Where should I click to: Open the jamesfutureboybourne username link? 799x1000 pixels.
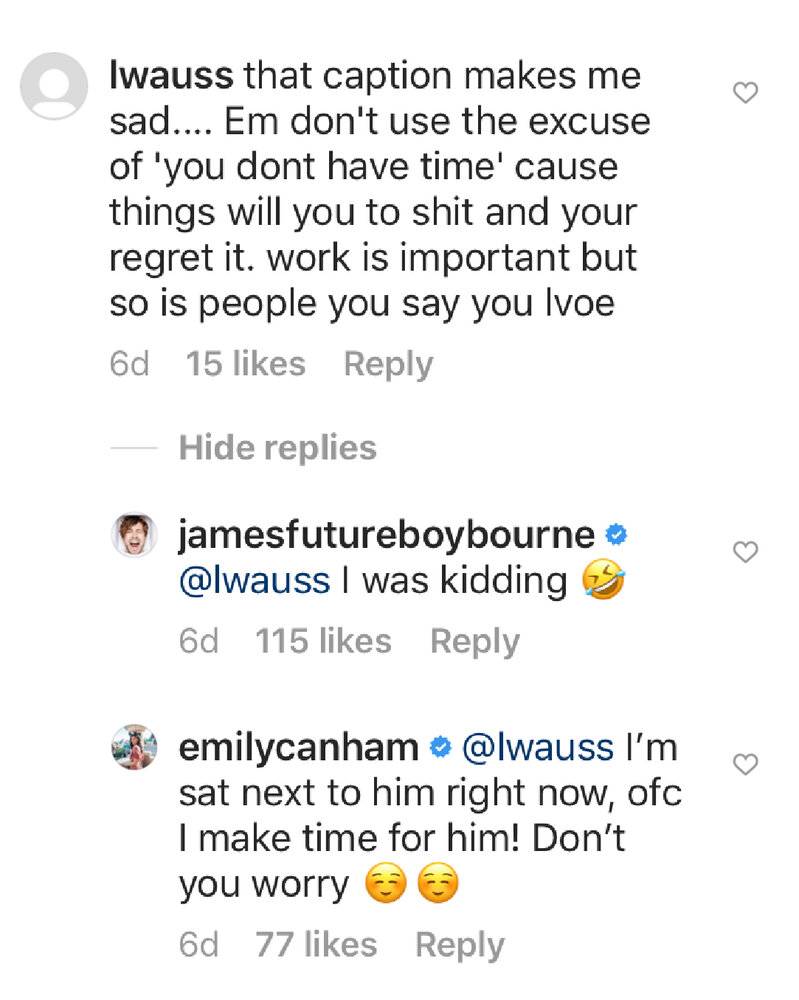(386, 536)
